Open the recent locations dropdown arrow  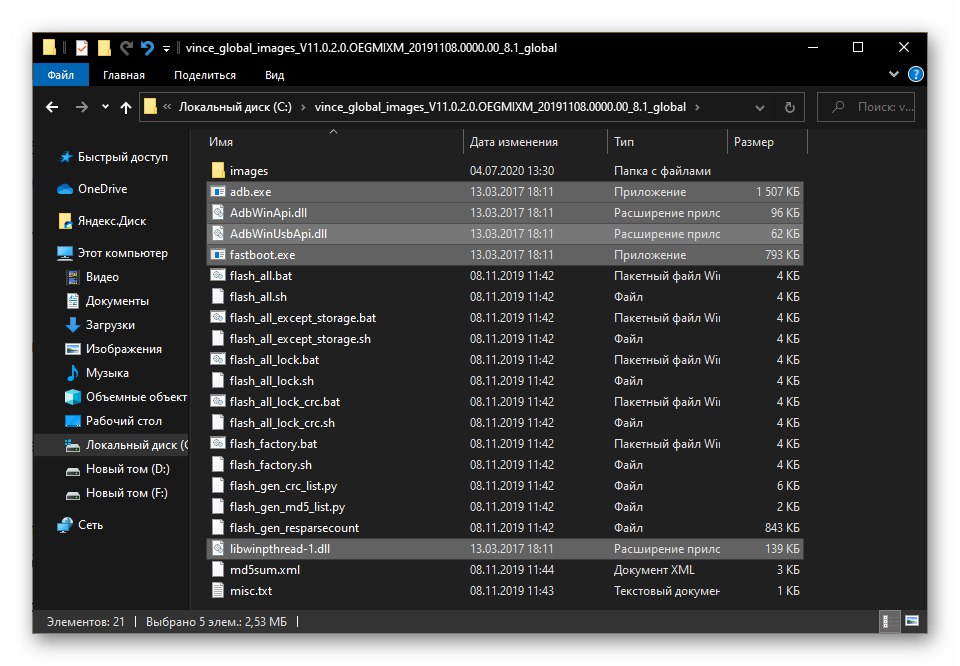[105, 107]
